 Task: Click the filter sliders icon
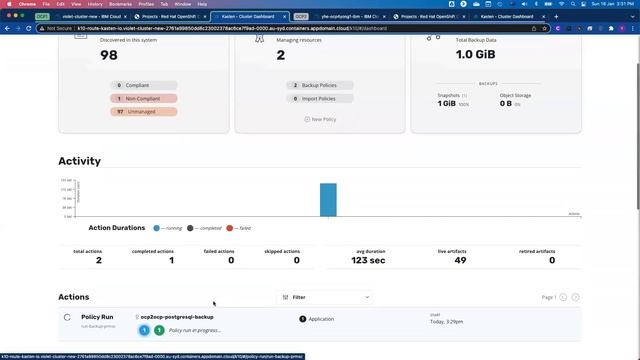(x=285, y=297)
